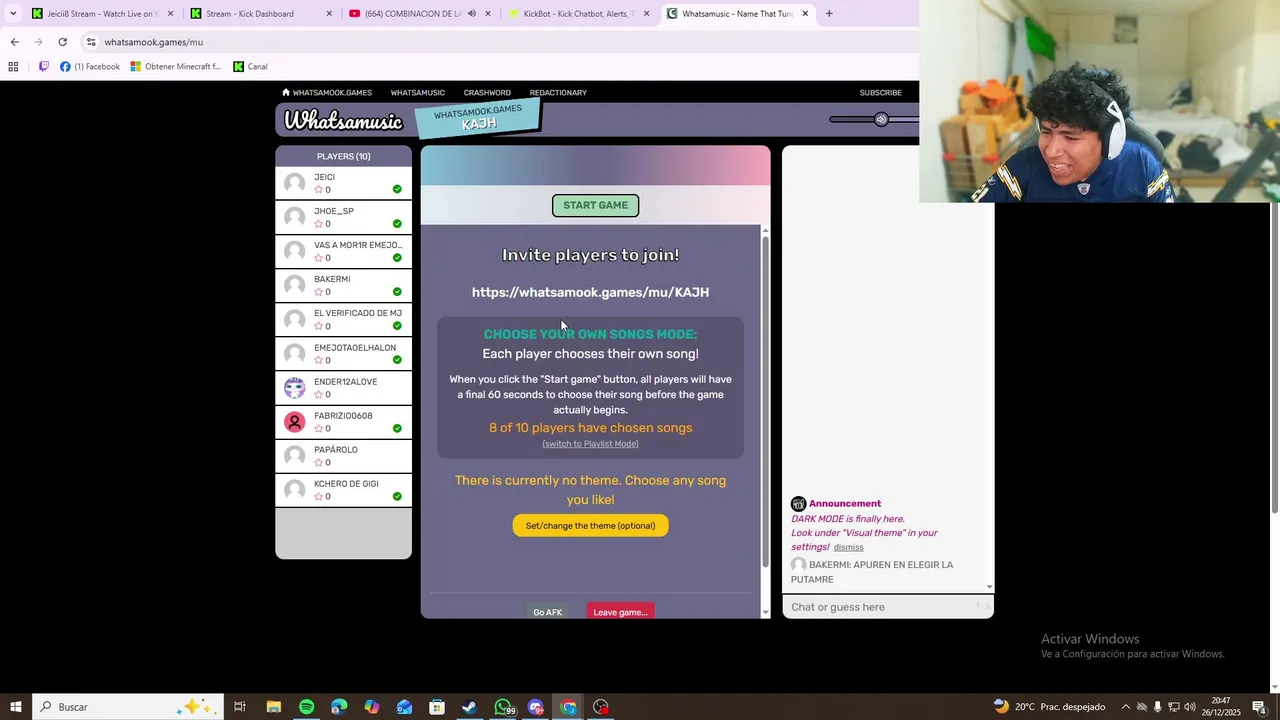This screenshot has height=720, width=1280.
Task: Reload the Whatsamusic page
Action: [62, 42]
